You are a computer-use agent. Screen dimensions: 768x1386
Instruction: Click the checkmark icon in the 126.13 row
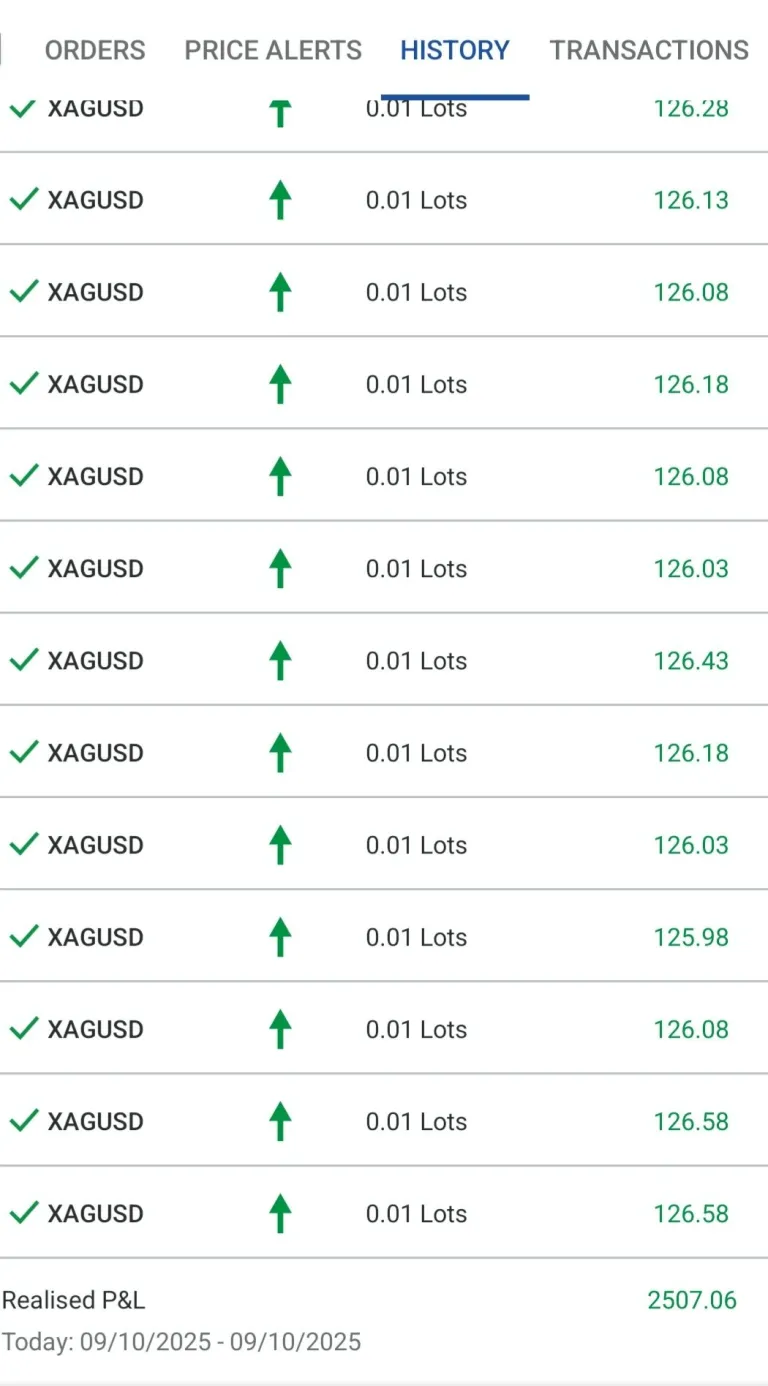click(x=23, y=199)
